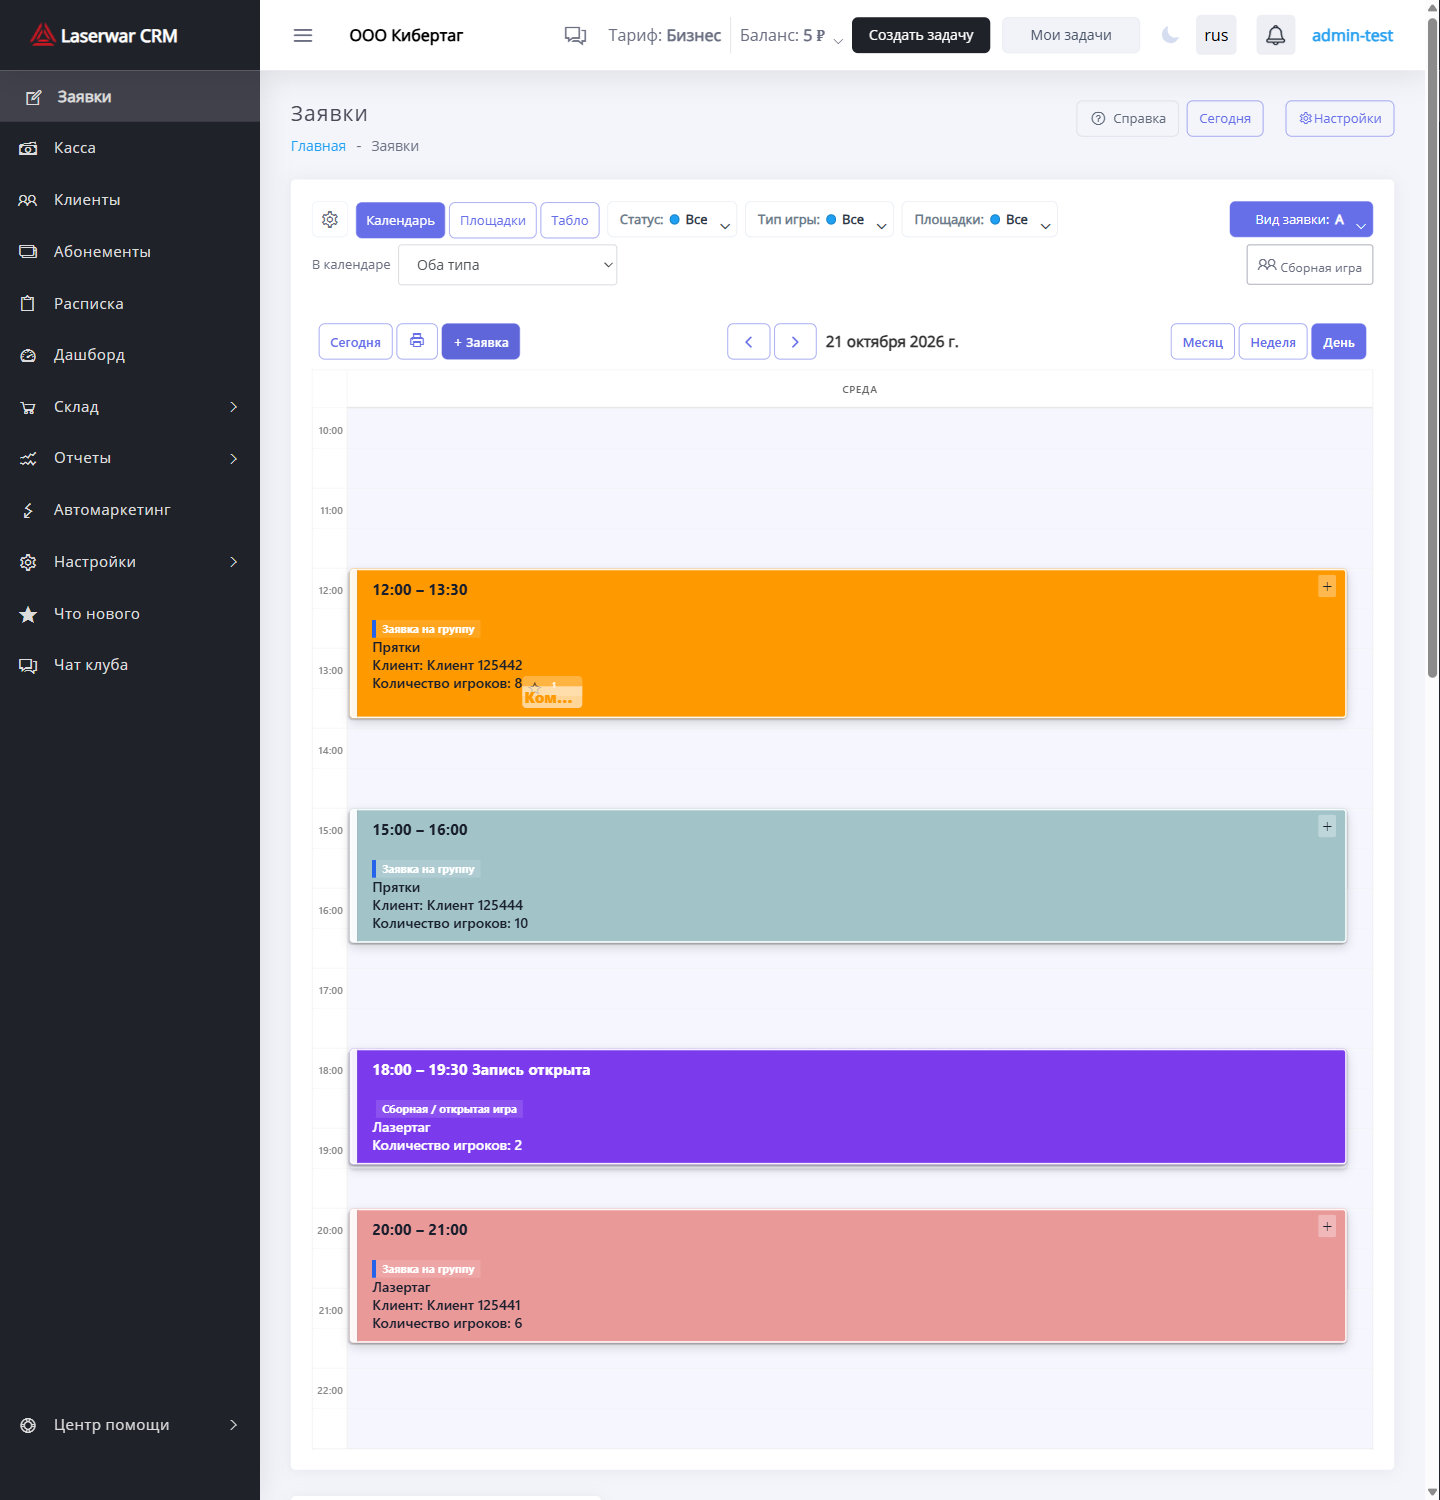Follow the Главная breadcrumb link
Image resolution: width=1440 pixels, height=1500 pixels.
coord(318,146)
